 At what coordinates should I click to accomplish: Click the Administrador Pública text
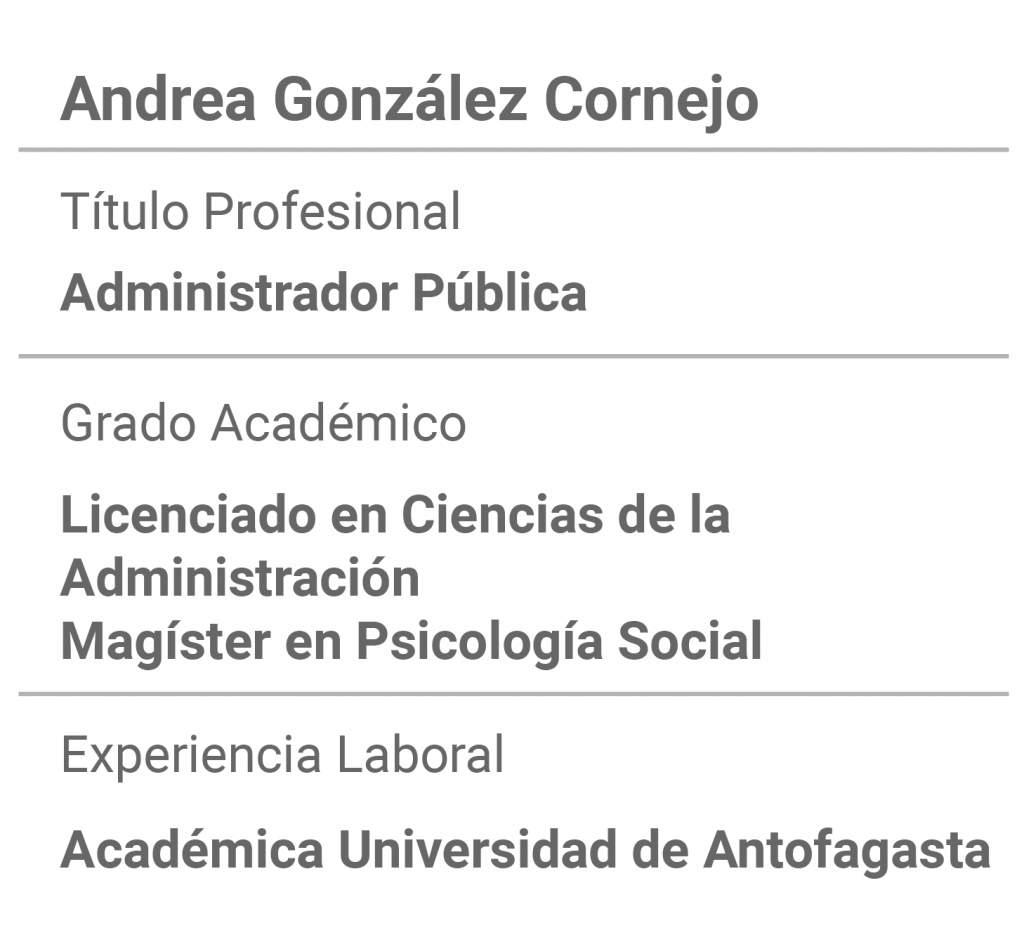point(323,293)
